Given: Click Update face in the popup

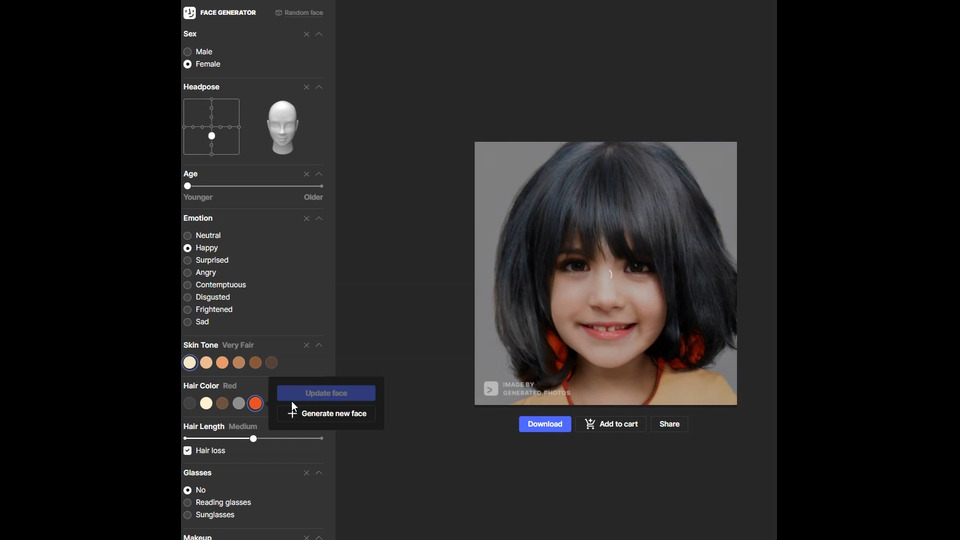Looking at the screenshot, I should point(326,393).
